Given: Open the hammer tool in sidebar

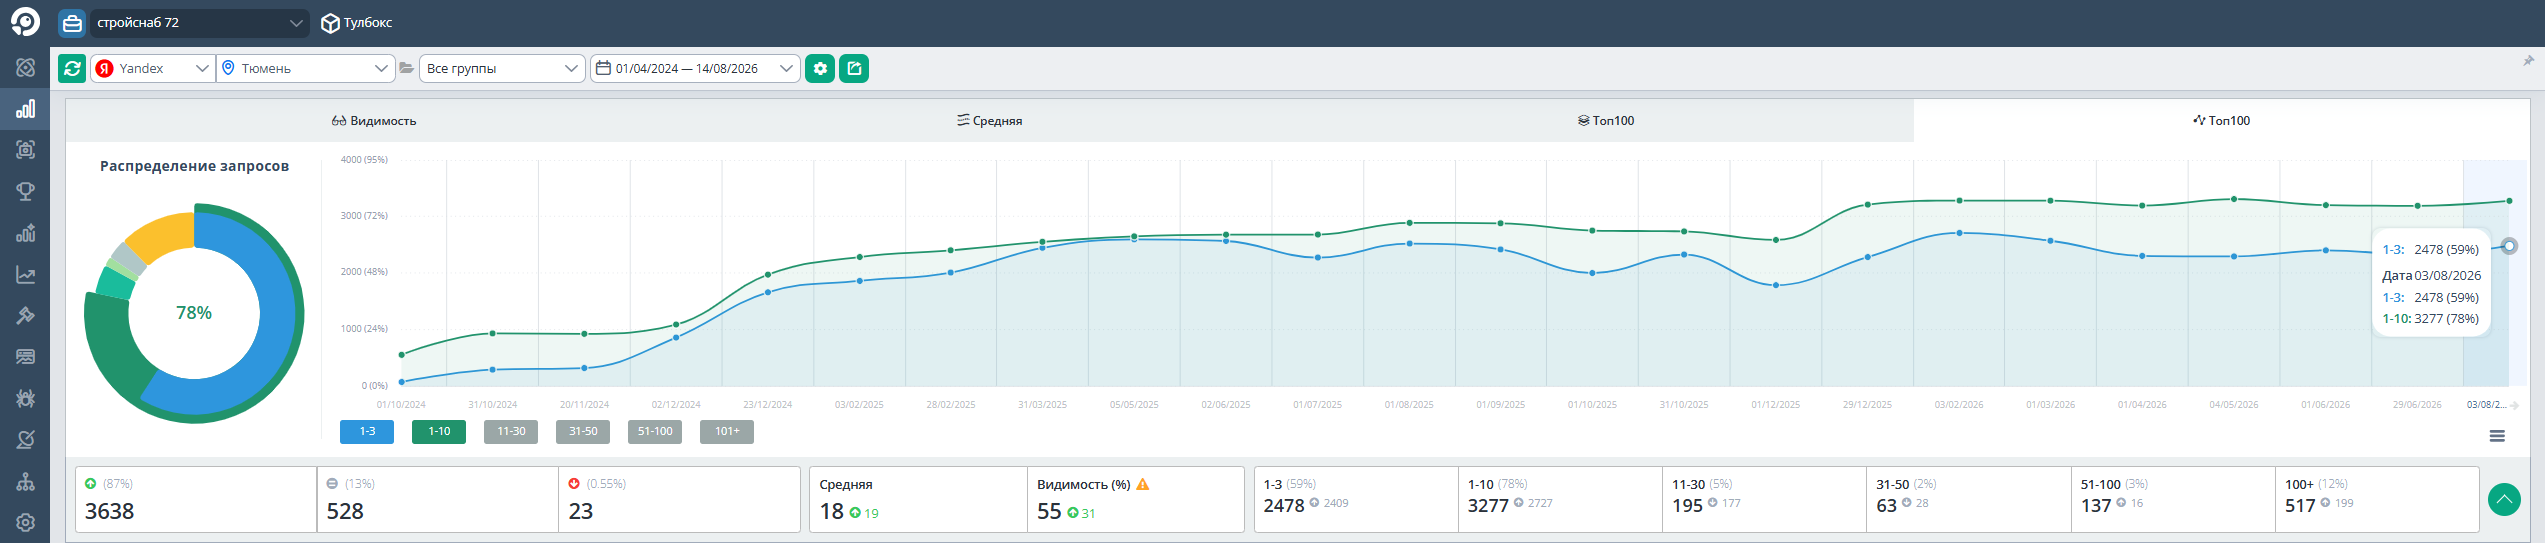Looking at the screenshot, I should (26, 315).
